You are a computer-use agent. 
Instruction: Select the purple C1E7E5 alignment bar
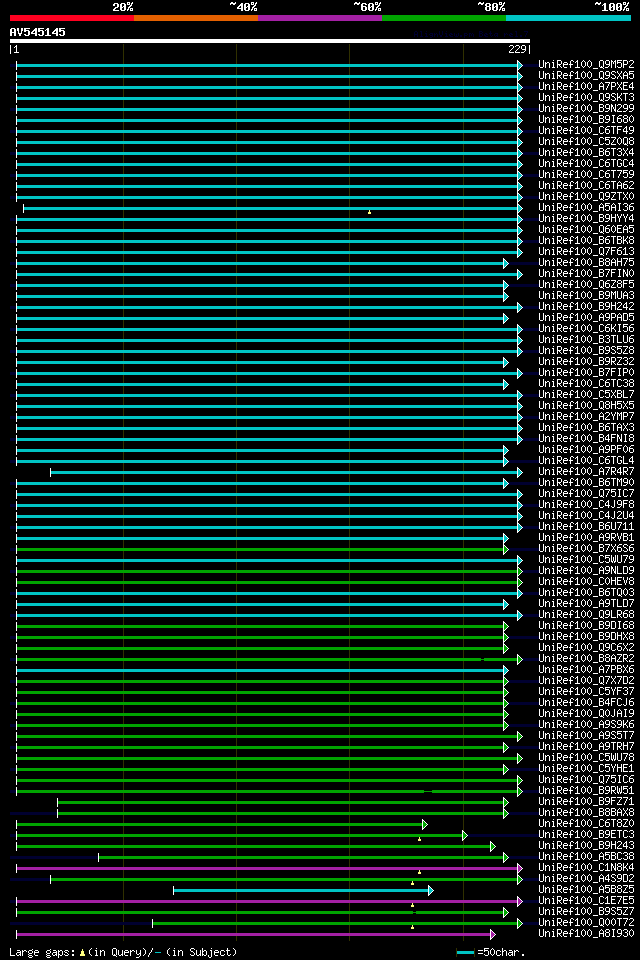click(x=269, y=901)
